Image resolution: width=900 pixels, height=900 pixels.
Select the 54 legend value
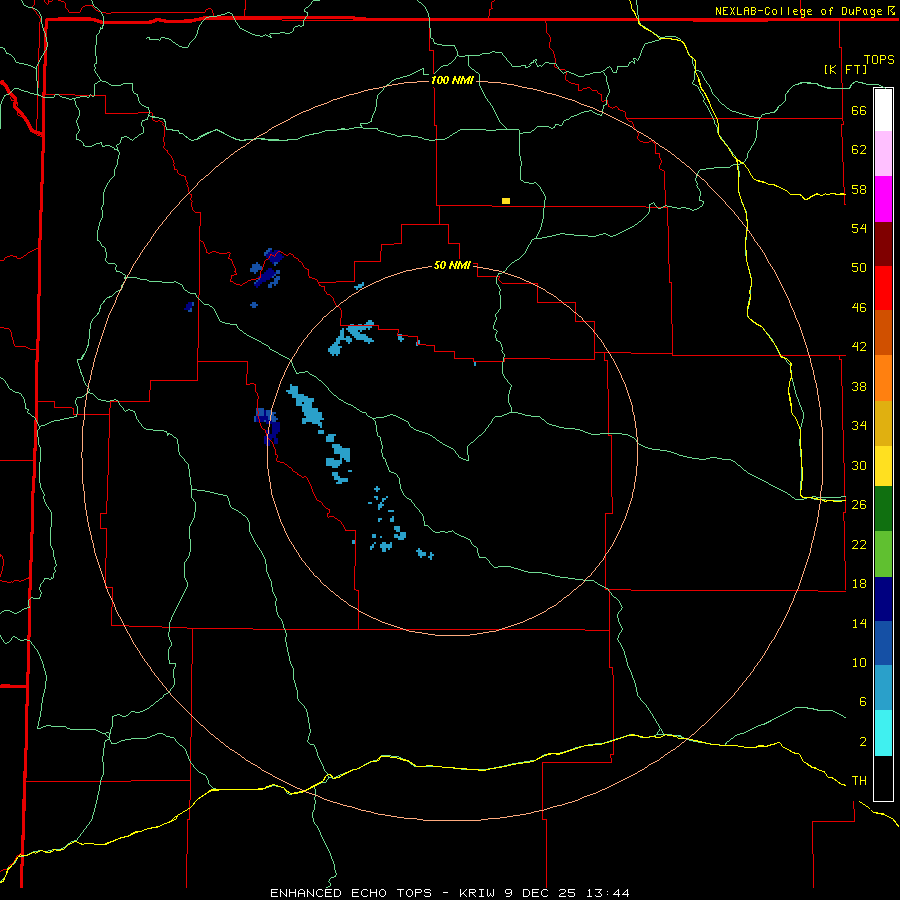coord(859,228)
